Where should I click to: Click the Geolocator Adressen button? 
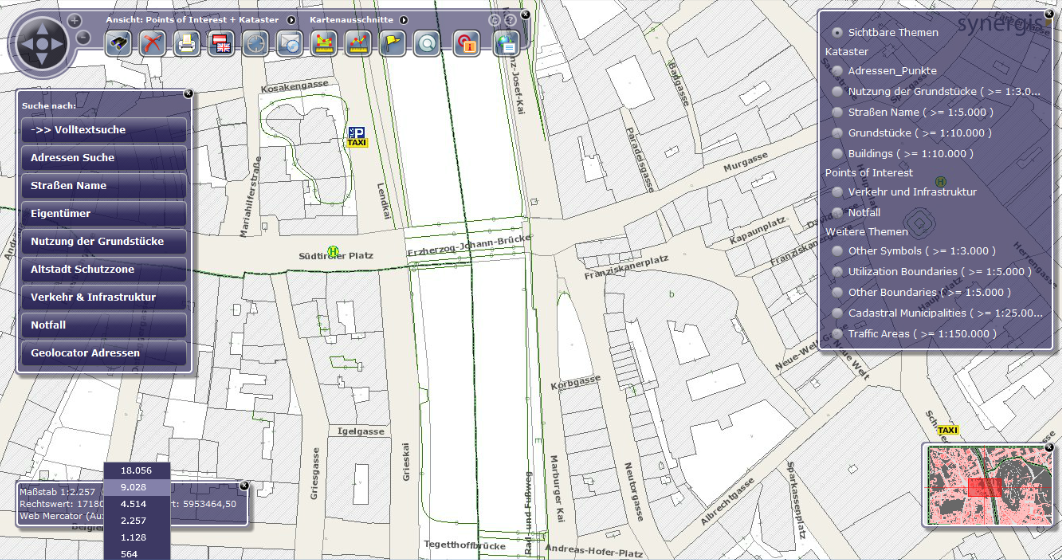pos(103,353)
